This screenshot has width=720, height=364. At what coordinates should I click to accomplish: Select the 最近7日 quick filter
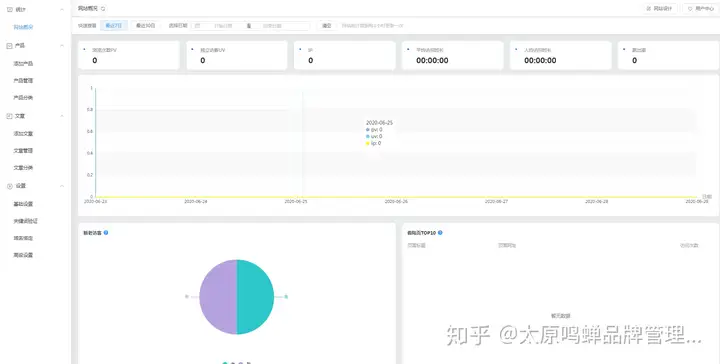pos(113,26)
